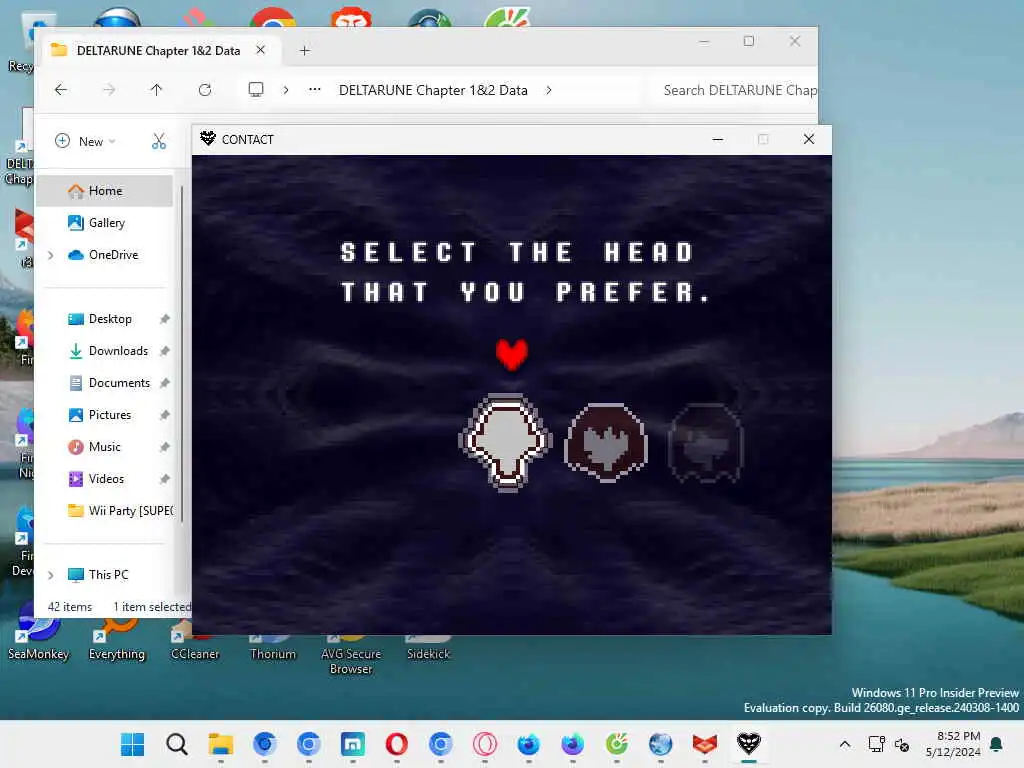Viewport: 1024px width, 768px height.
Task: Select the AVG Secure Browser desktop shortcut
Action: (351, 655)
